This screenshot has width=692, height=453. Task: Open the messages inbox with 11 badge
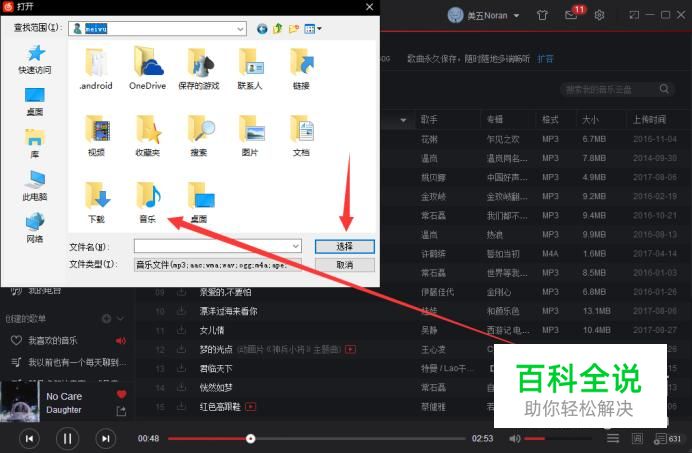(x=572, y=15)
